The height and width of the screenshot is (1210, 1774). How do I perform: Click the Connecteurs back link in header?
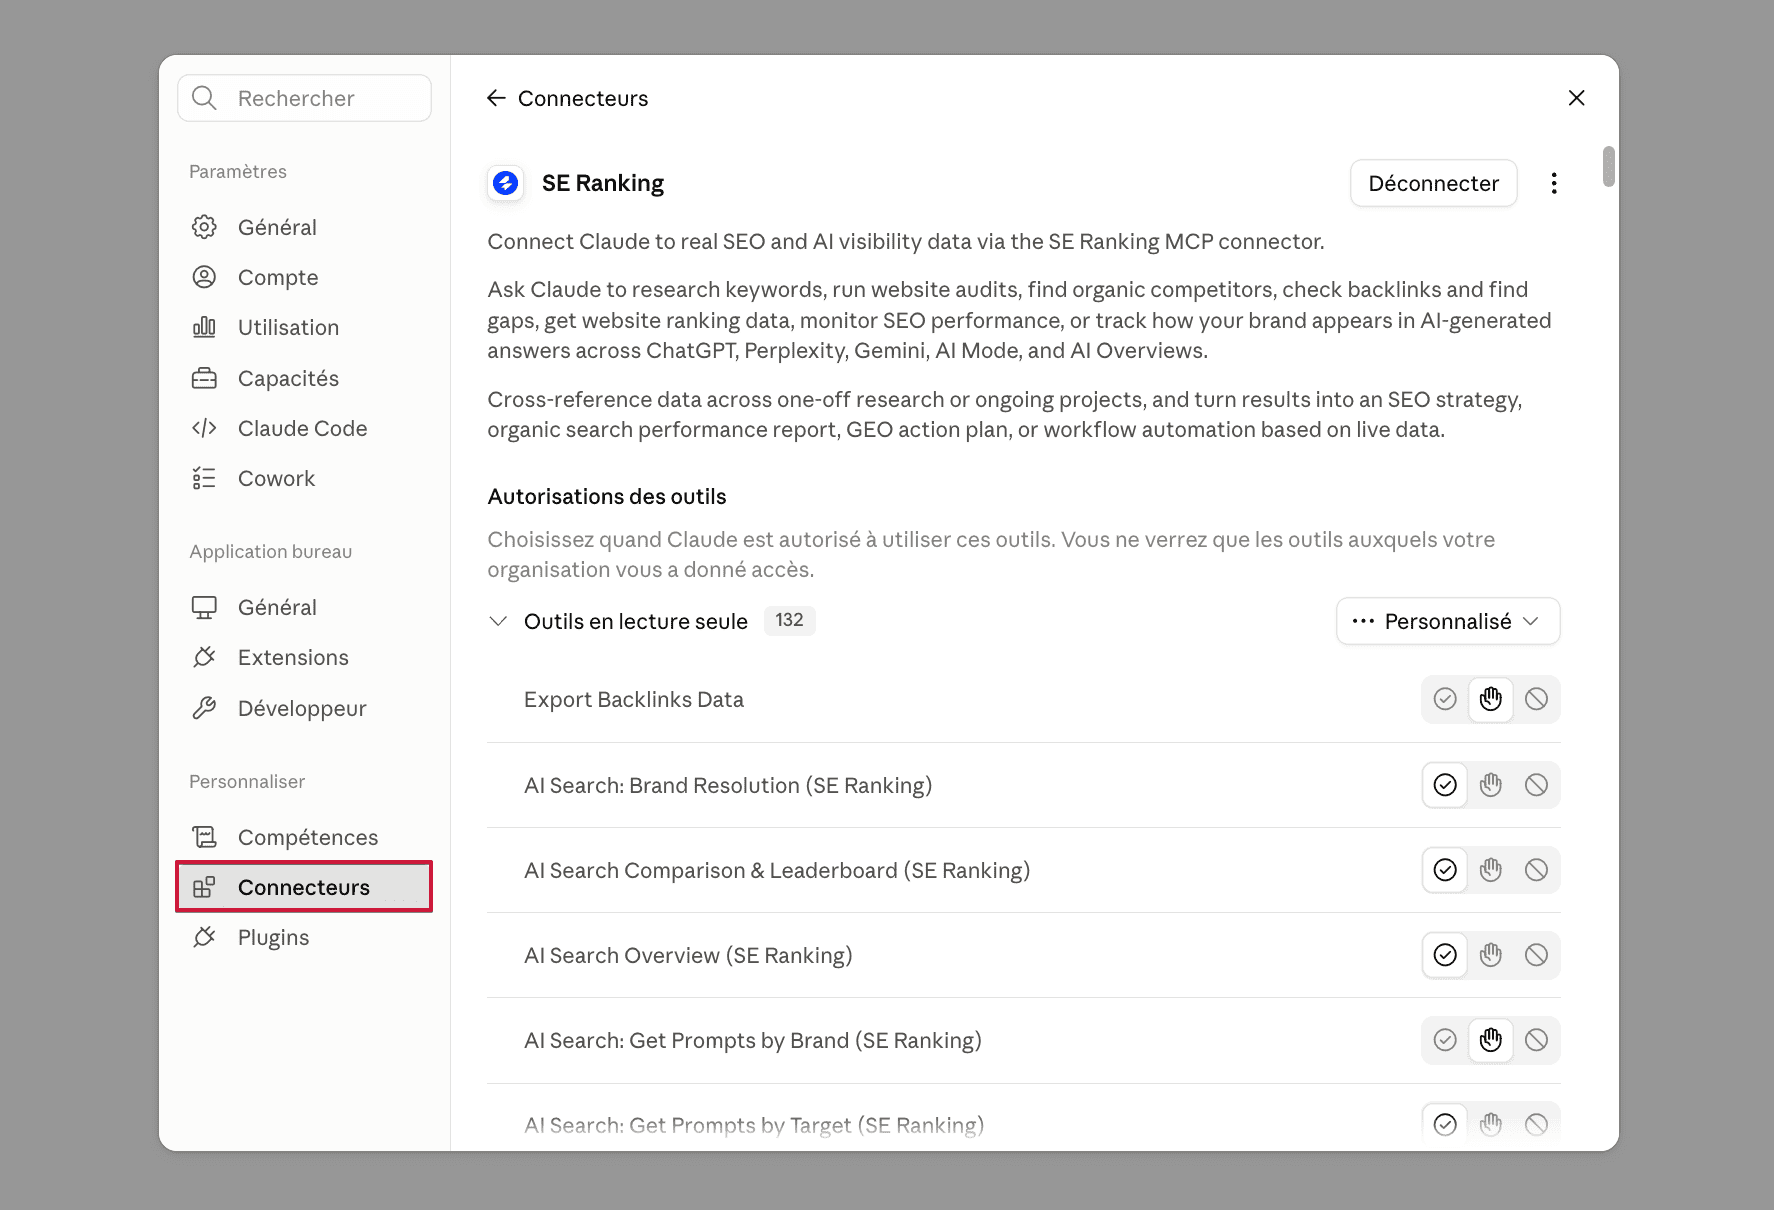583,98
